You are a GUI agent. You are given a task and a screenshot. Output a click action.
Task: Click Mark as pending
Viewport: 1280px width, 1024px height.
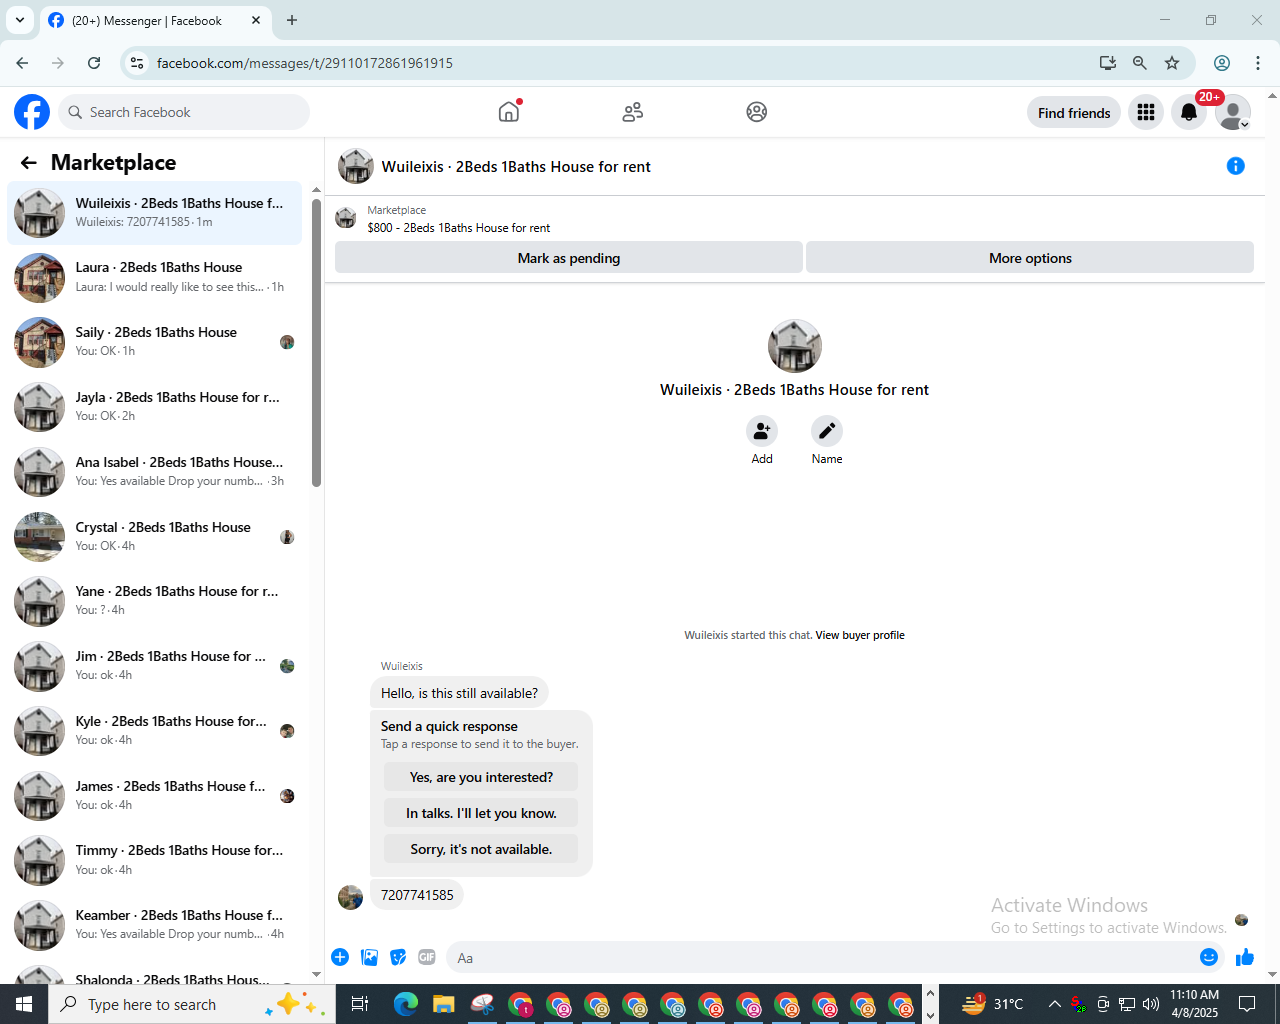click(x=569, y=258)
